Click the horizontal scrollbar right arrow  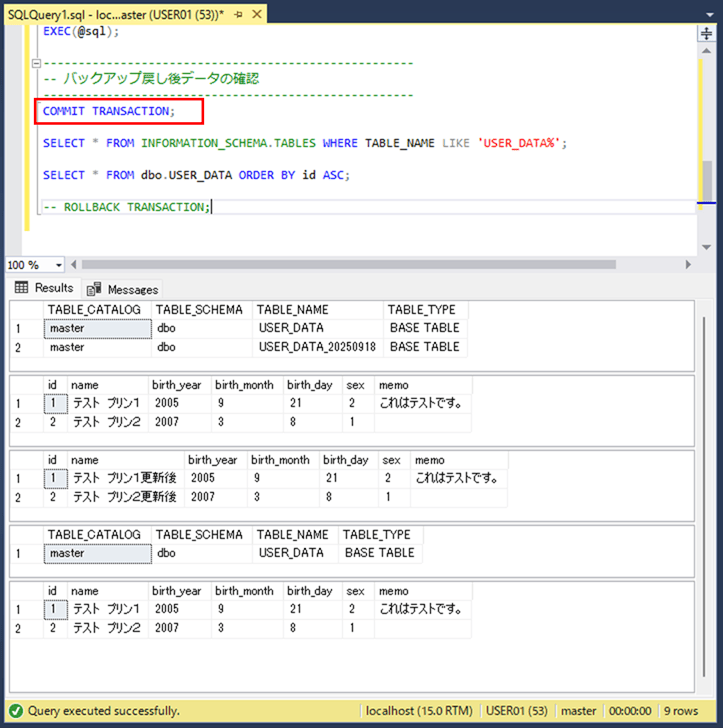pyautogui.click(x=688, y=265)
